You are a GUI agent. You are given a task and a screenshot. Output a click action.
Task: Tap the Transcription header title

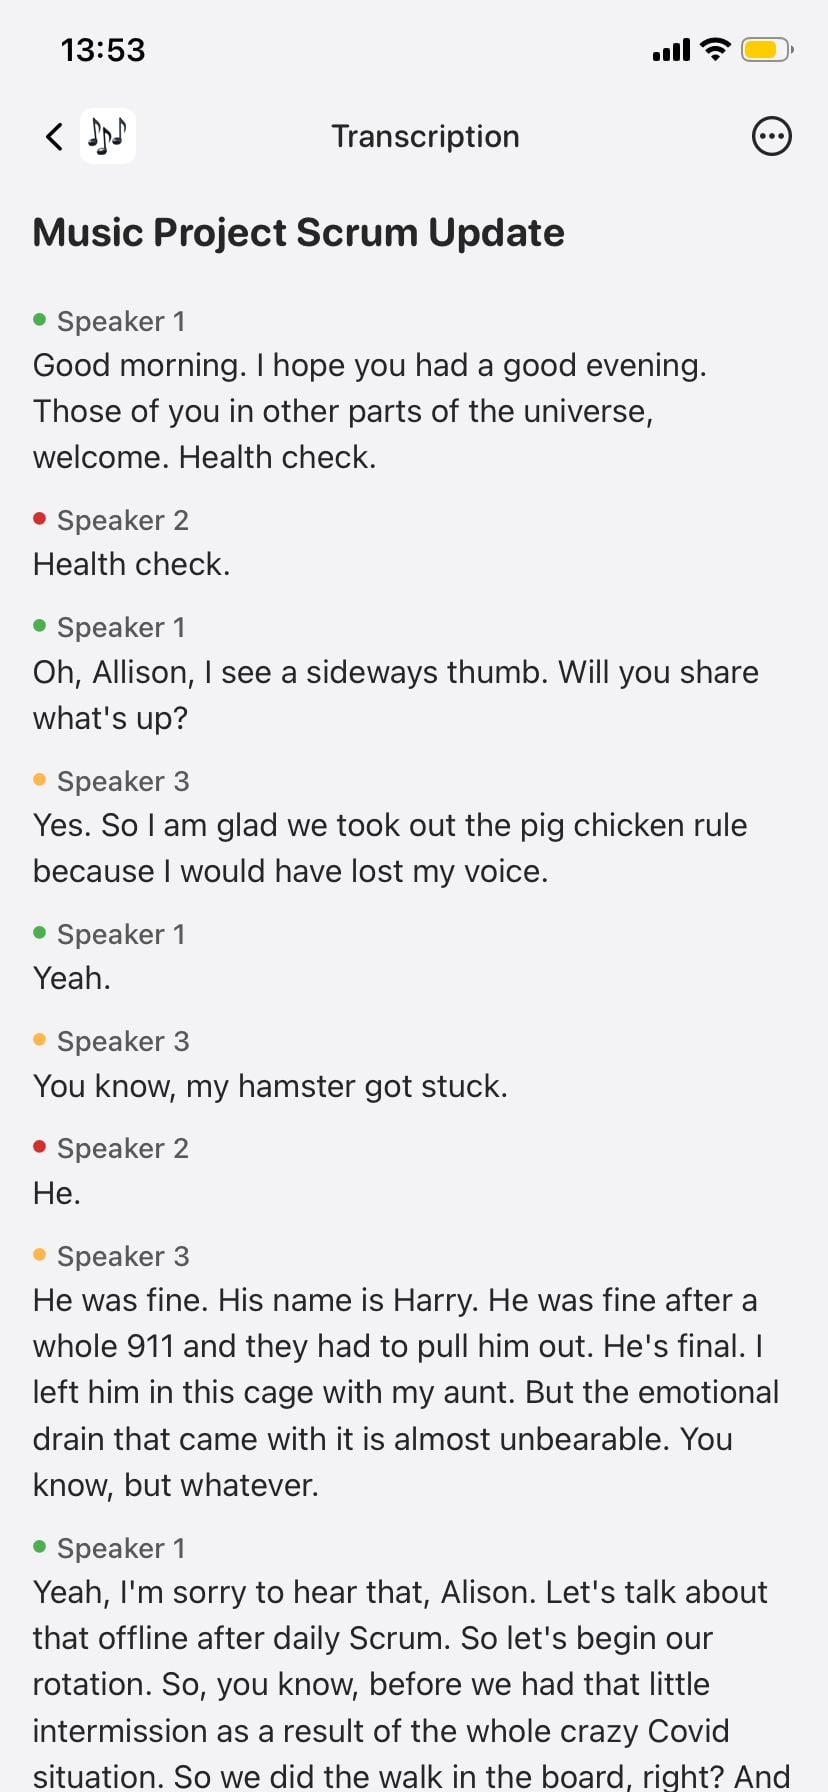coord(425,136)
